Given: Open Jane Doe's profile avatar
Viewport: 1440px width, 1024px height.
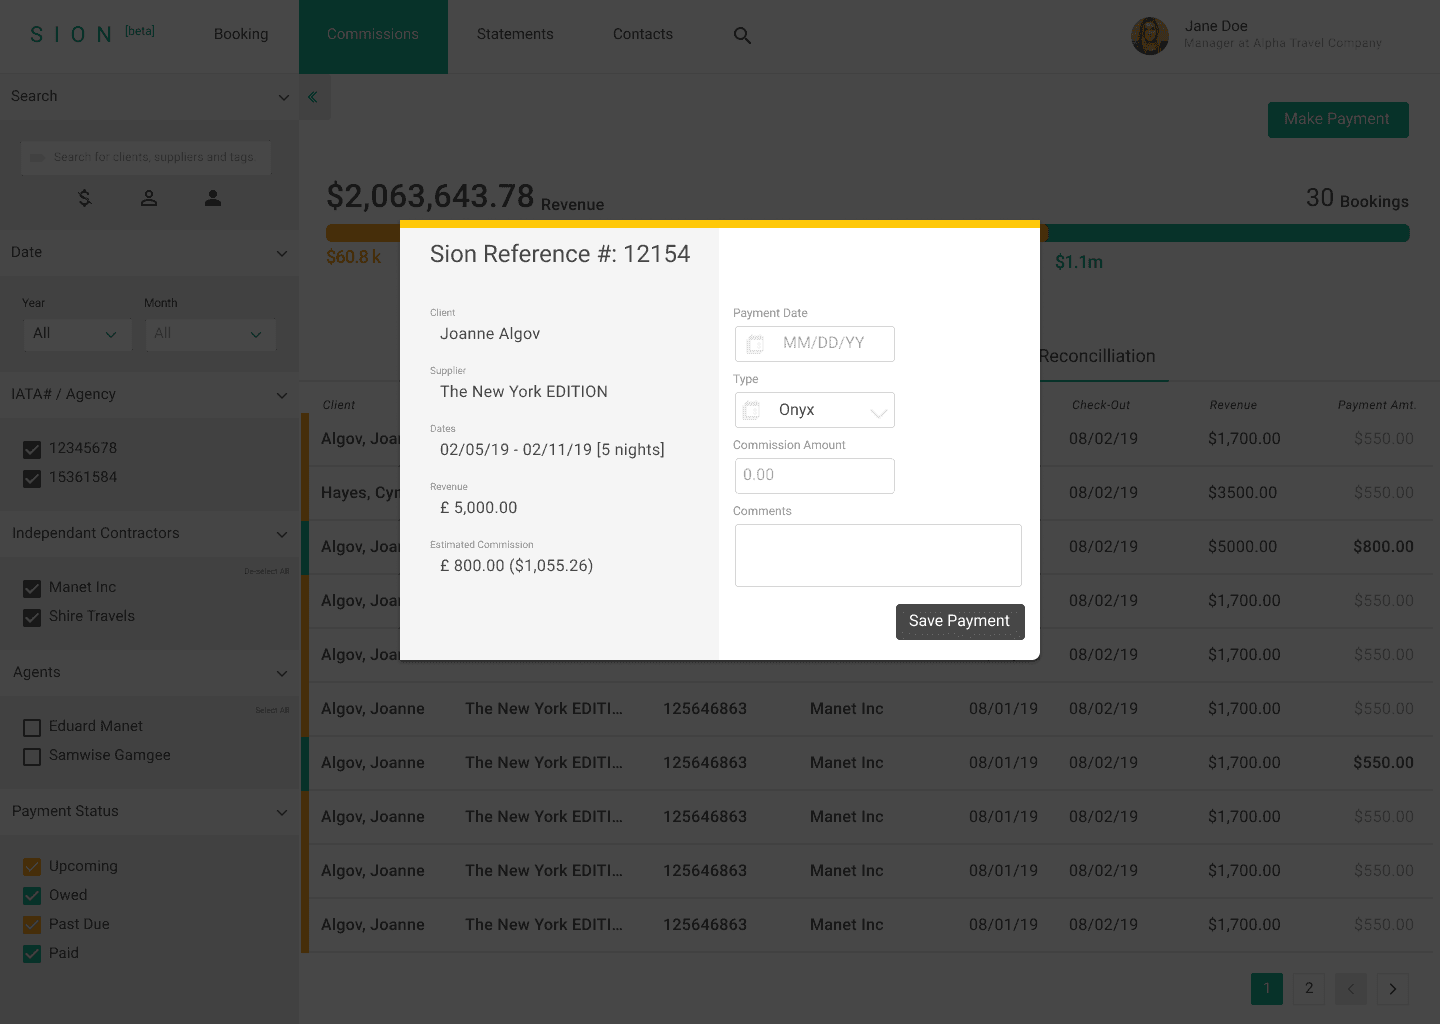Looking at the screenshot, I should pyautogui.click(x=1150, y=36).
